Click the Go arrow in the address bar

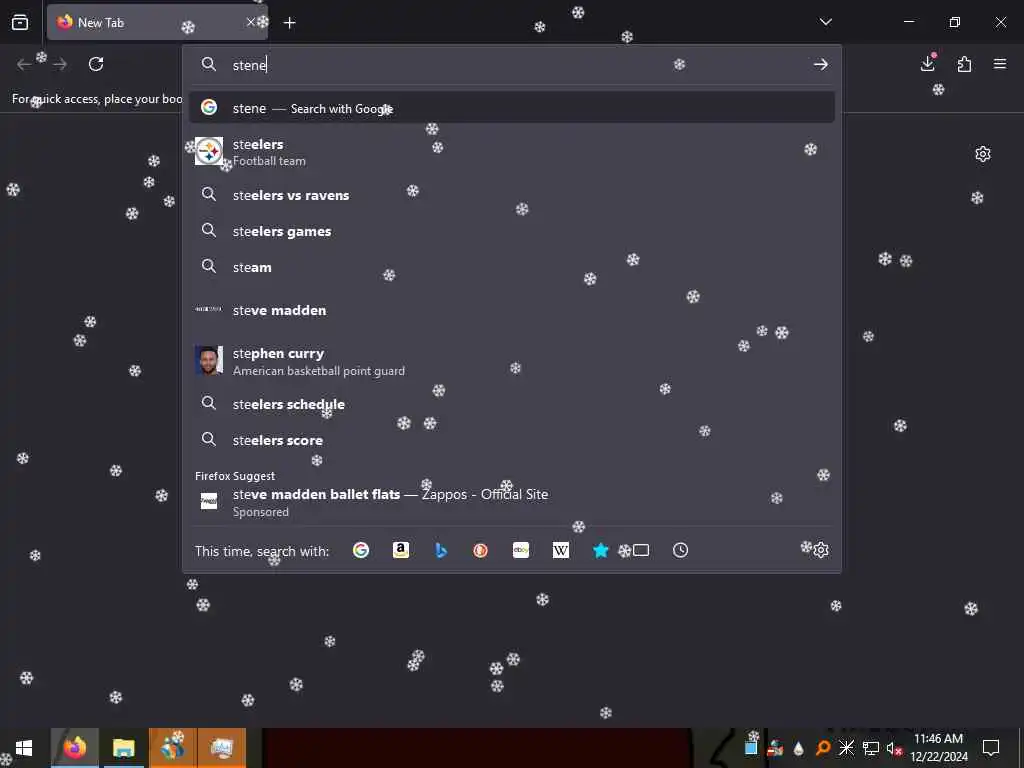[x=821, y=65]
